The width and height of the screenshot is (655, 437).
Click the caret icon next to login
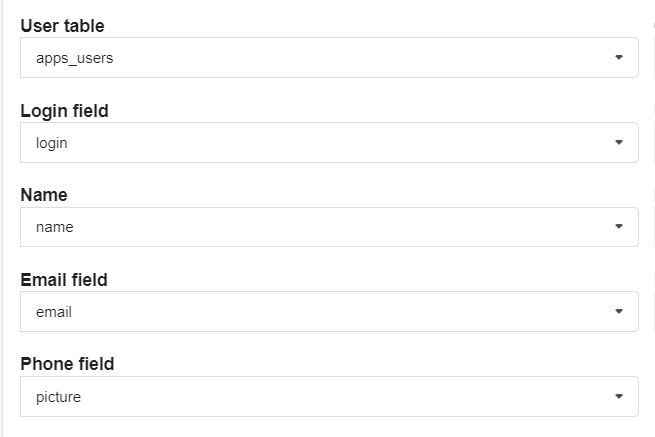[x=619, y=143]
